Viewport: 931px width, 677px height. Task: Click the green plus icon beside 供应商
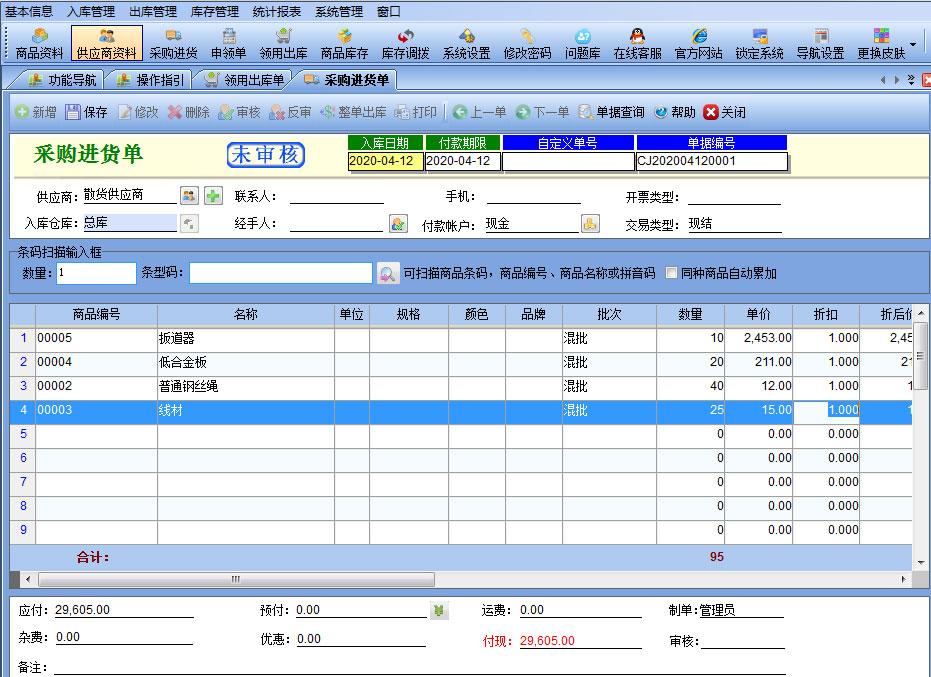pyautogui.click(x=213, y=196)
